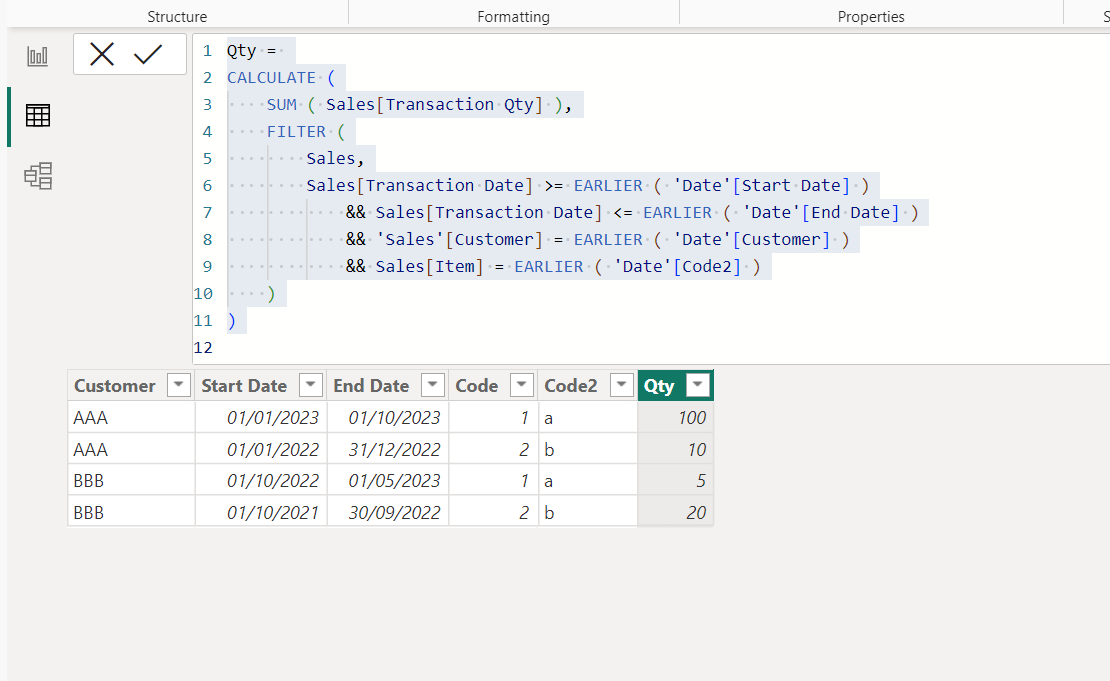Click the Qty cell showing 100
The width and height of the screenshot is (1110, 681).
[675, 418]
